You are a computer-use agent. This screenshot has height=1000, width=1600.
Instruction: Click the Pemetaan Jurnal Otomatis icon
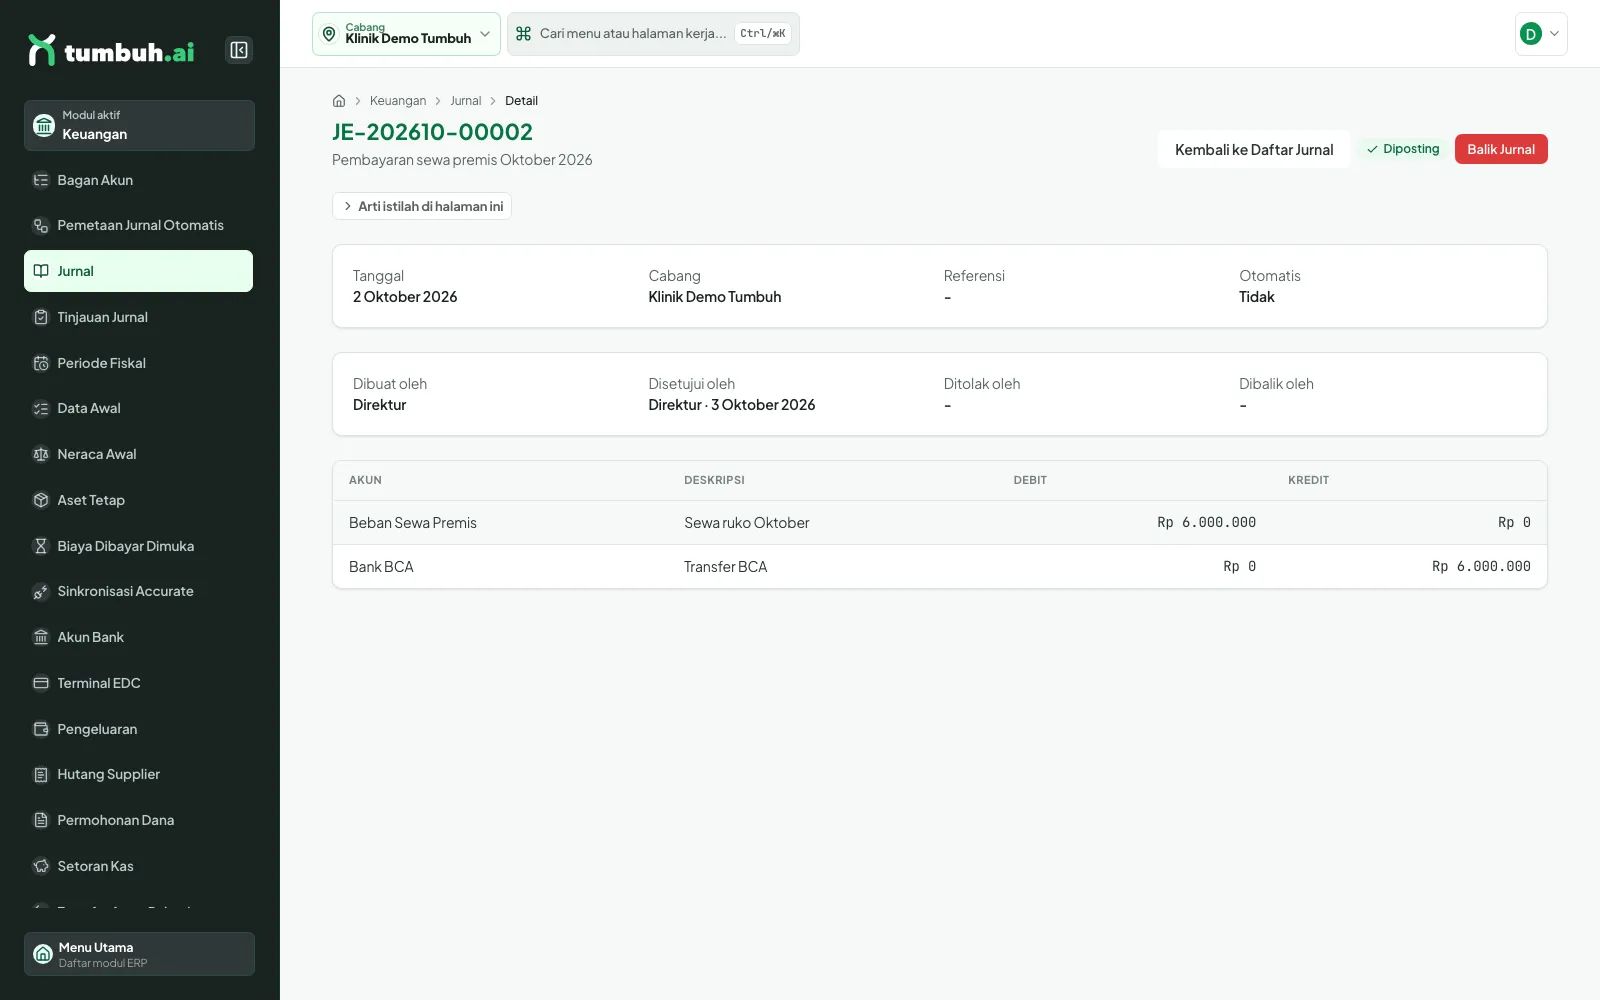pyautogui.click(x=41, y=226)
